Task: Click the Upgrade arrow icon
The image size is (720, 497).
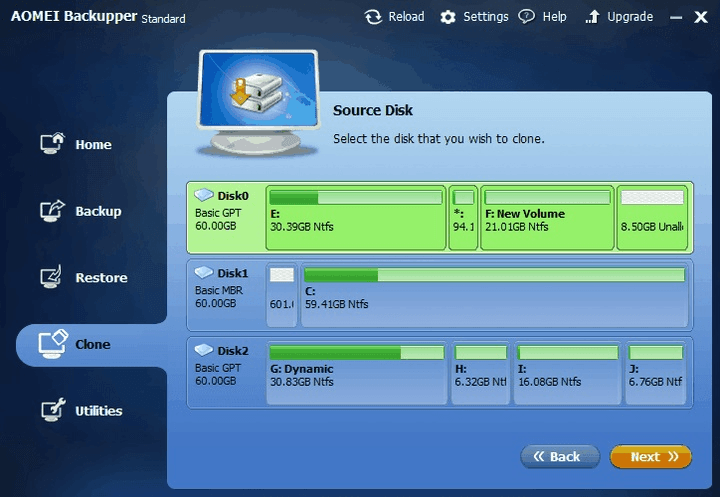Action: [x=592, y=17]
